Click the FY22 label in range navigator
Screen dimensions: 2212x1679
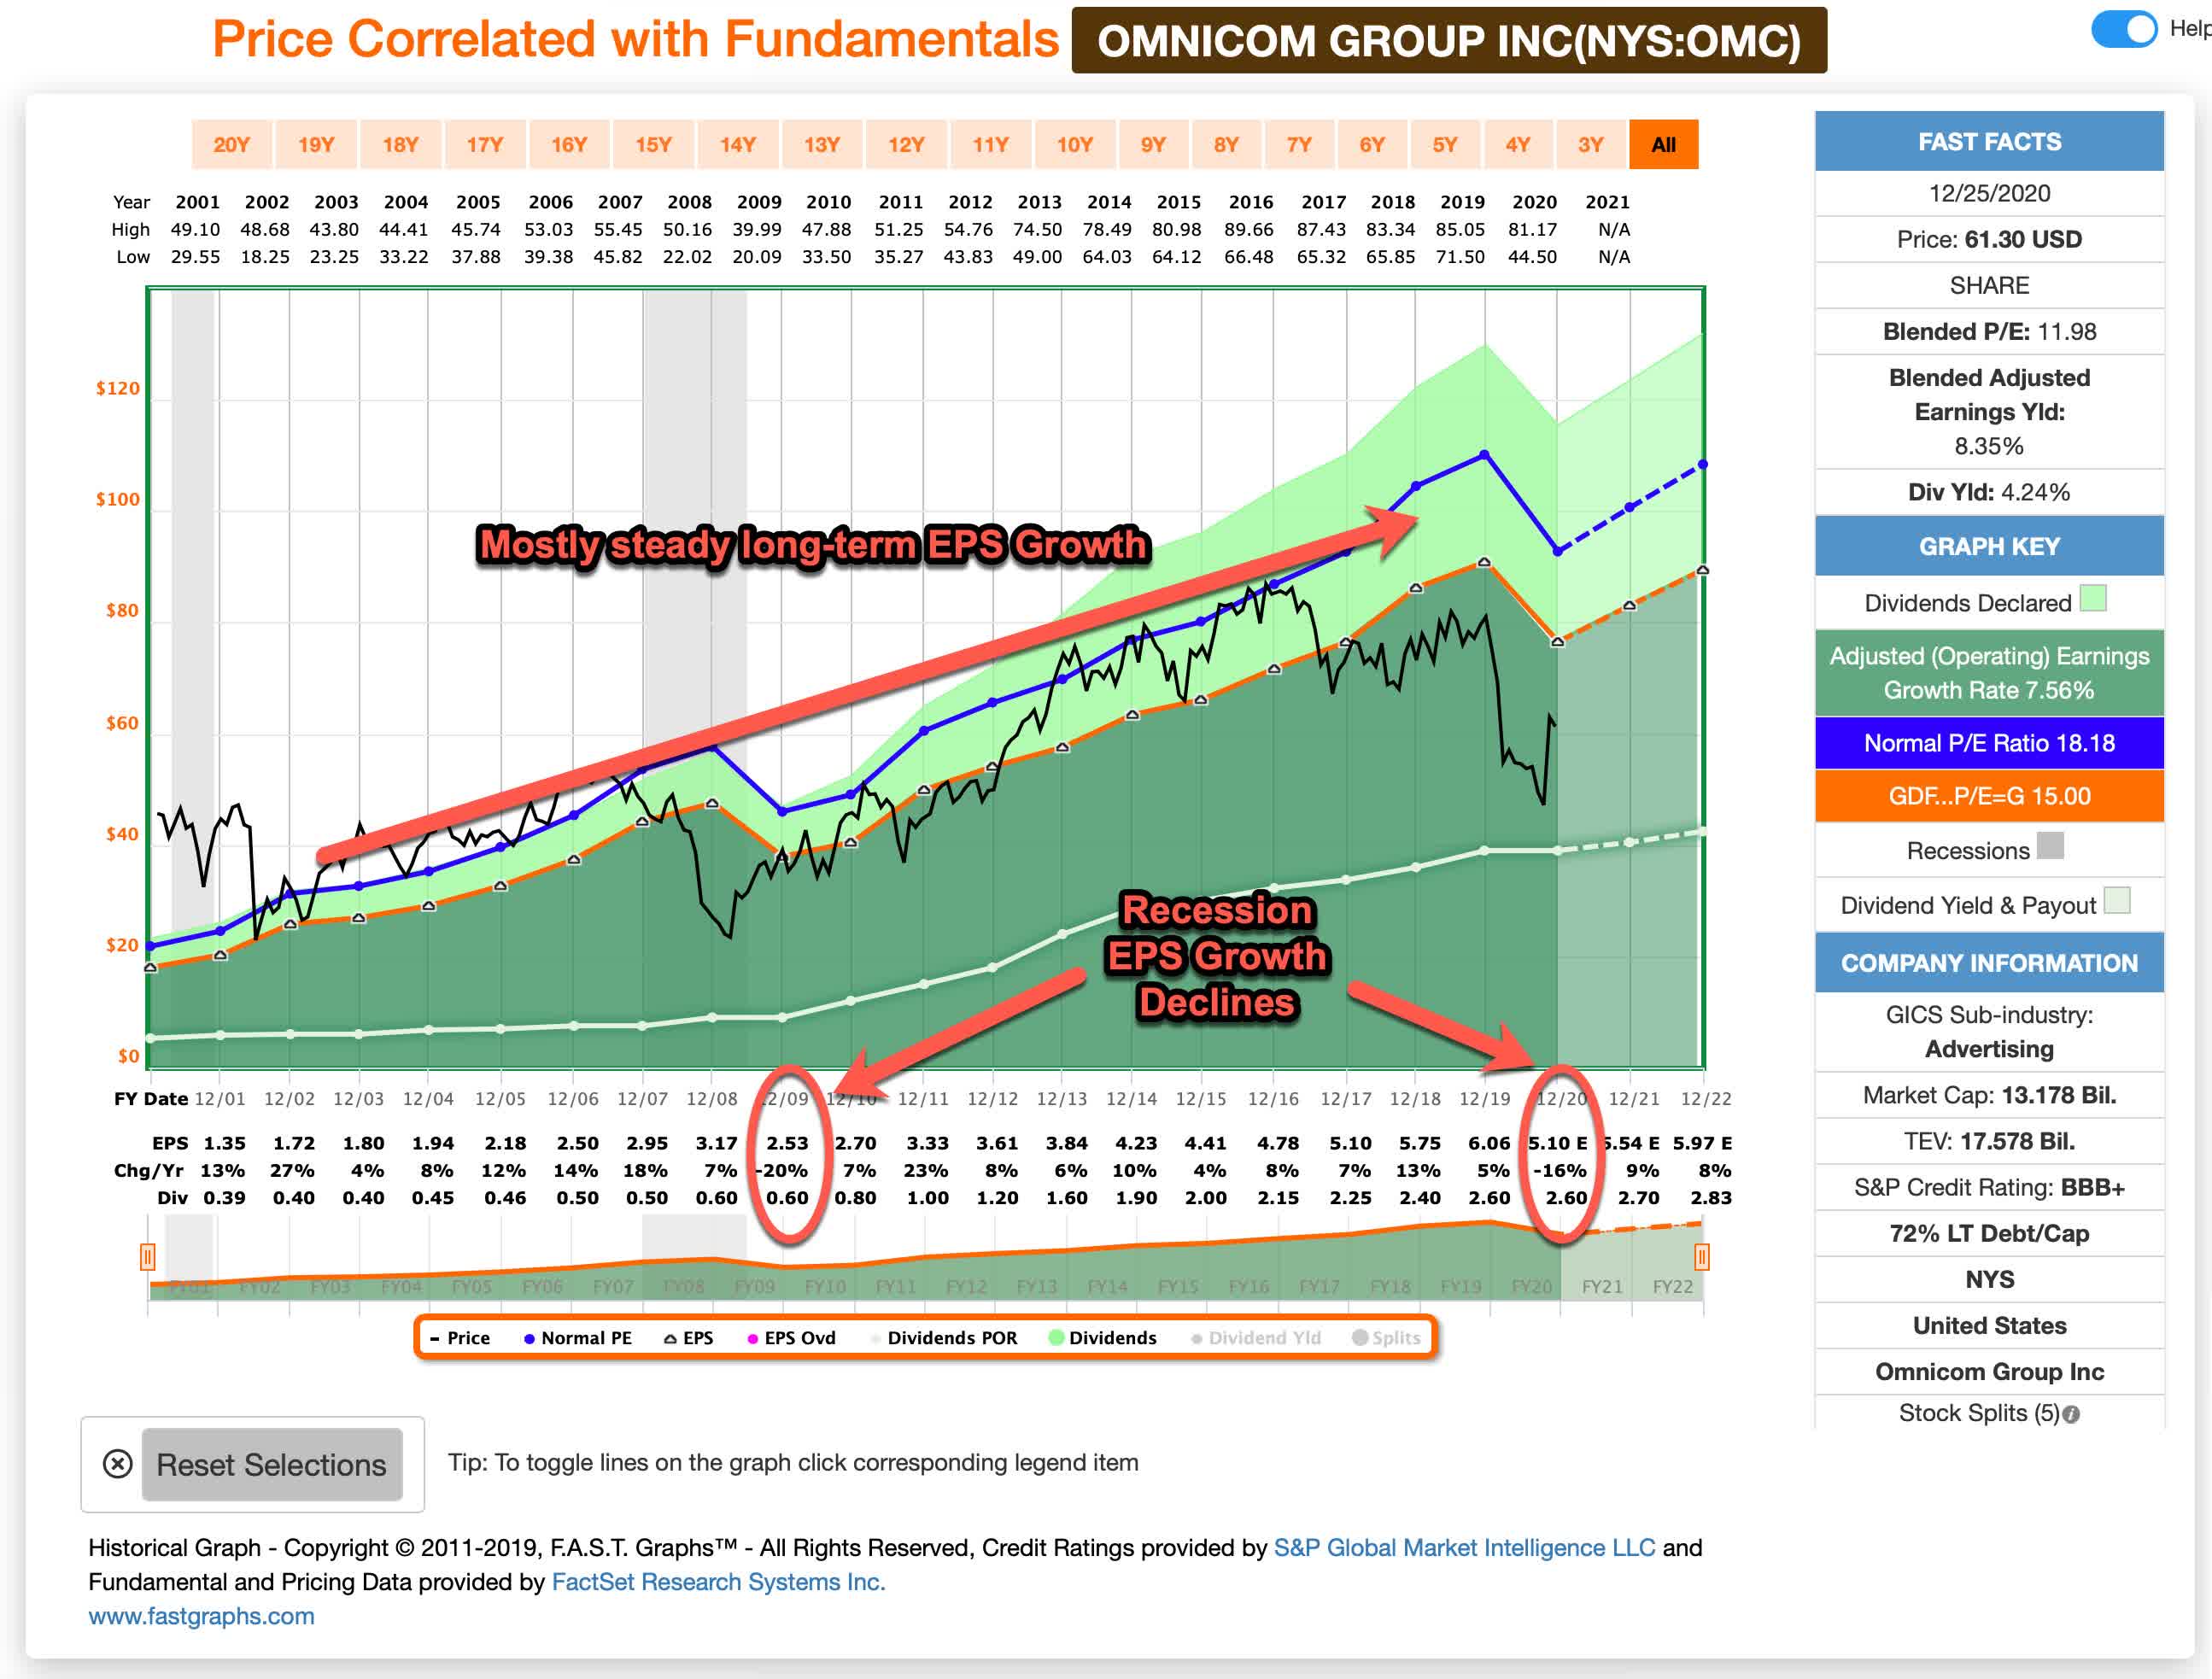pyautogui.click(x=1672, y=1287)
